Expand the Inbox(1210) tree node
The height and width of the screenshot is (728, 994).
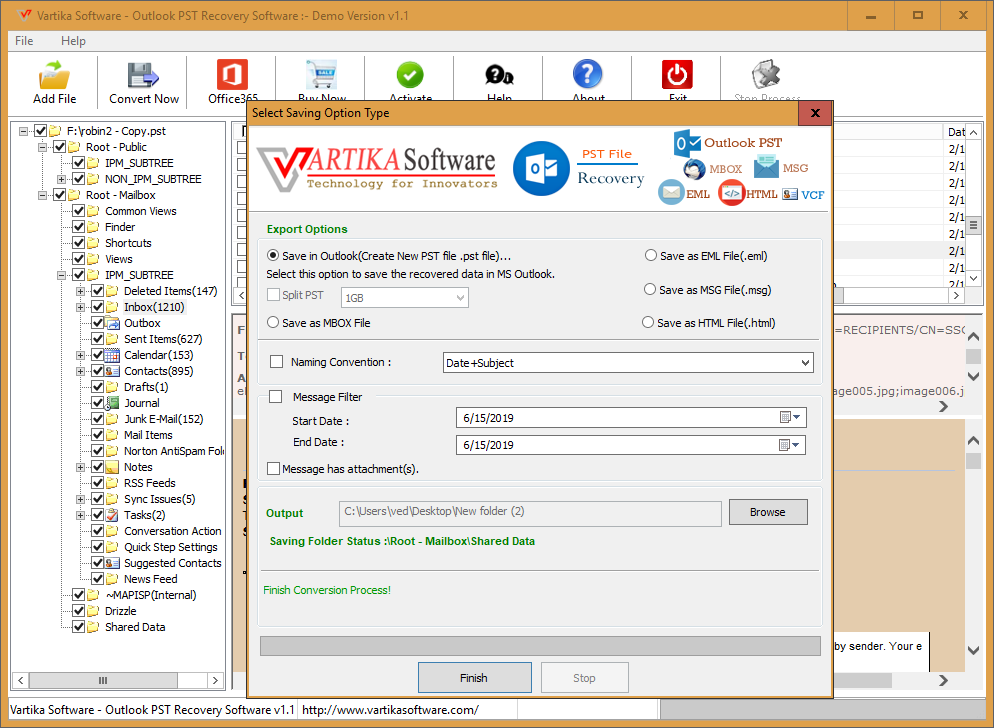[81, 307]
